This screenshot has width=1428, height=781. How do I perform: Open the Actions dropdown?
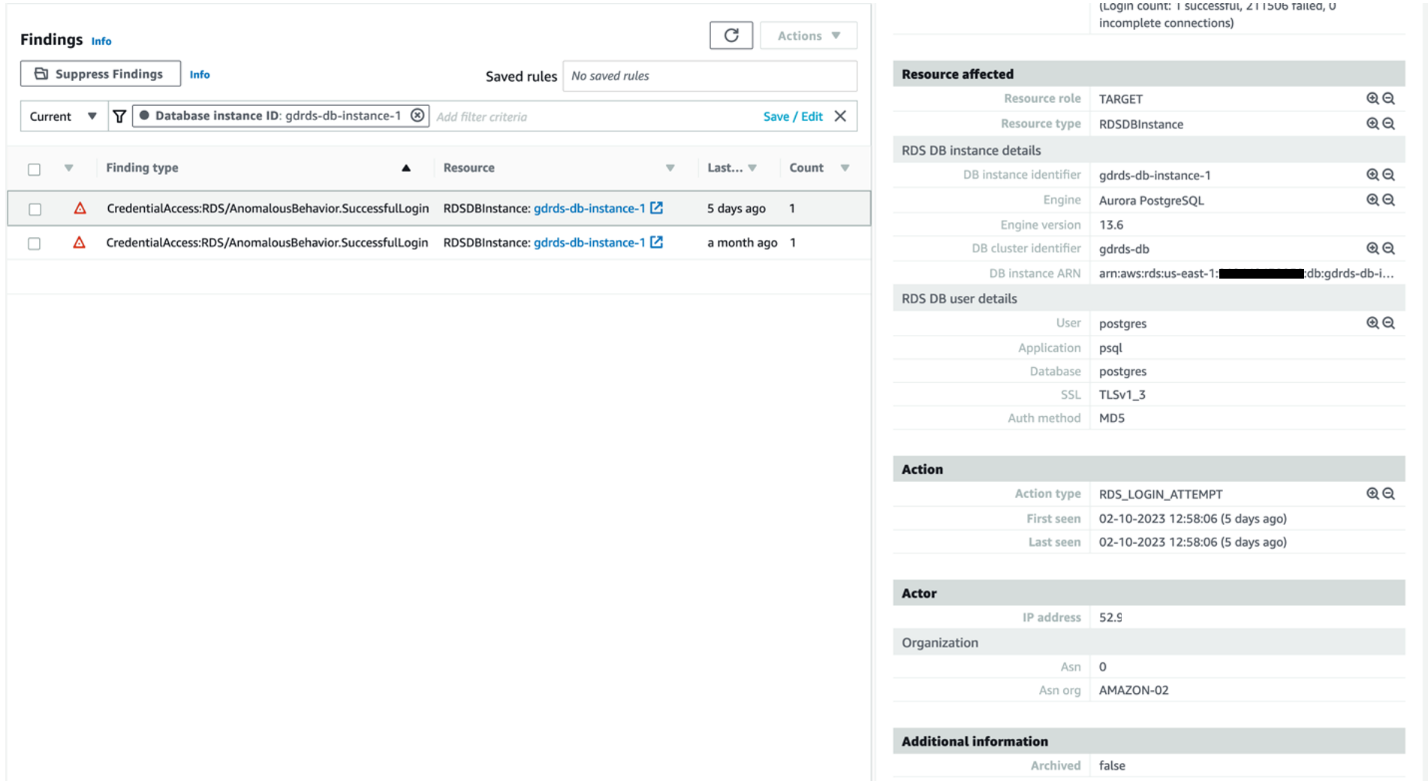(807, 35)
